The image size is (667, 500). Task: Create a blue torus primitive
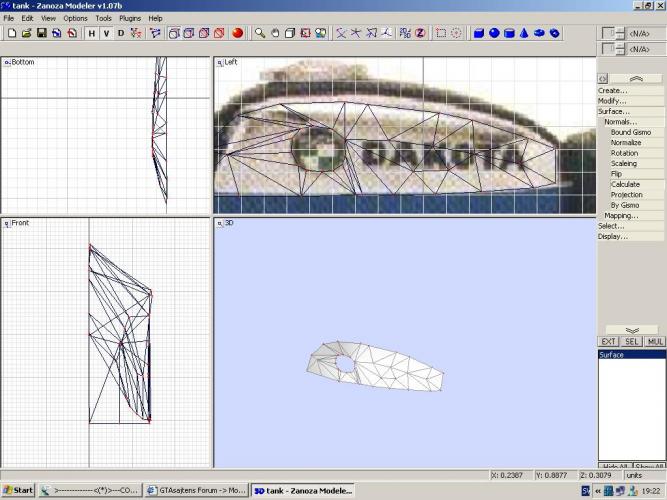(x=541, y=33)
